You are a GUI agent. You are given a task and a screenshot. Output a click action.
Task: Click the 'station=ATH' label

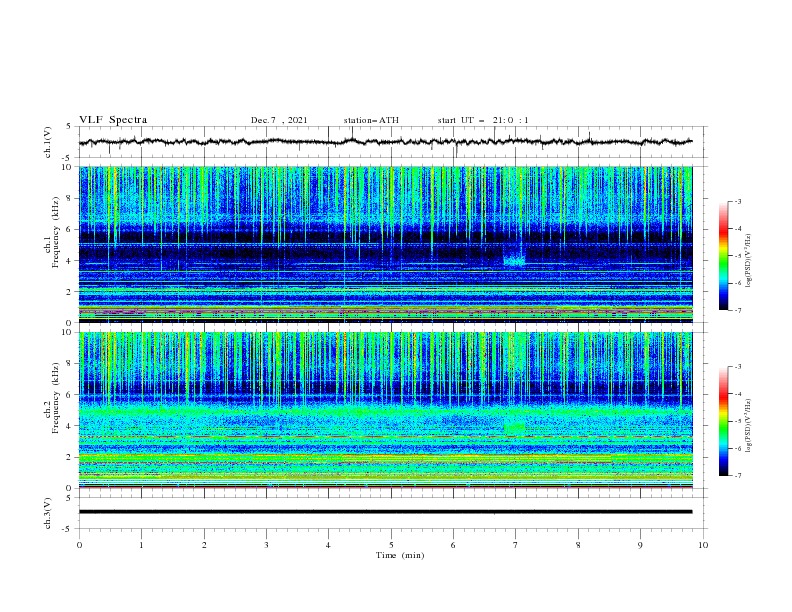[x=371, y=120]
